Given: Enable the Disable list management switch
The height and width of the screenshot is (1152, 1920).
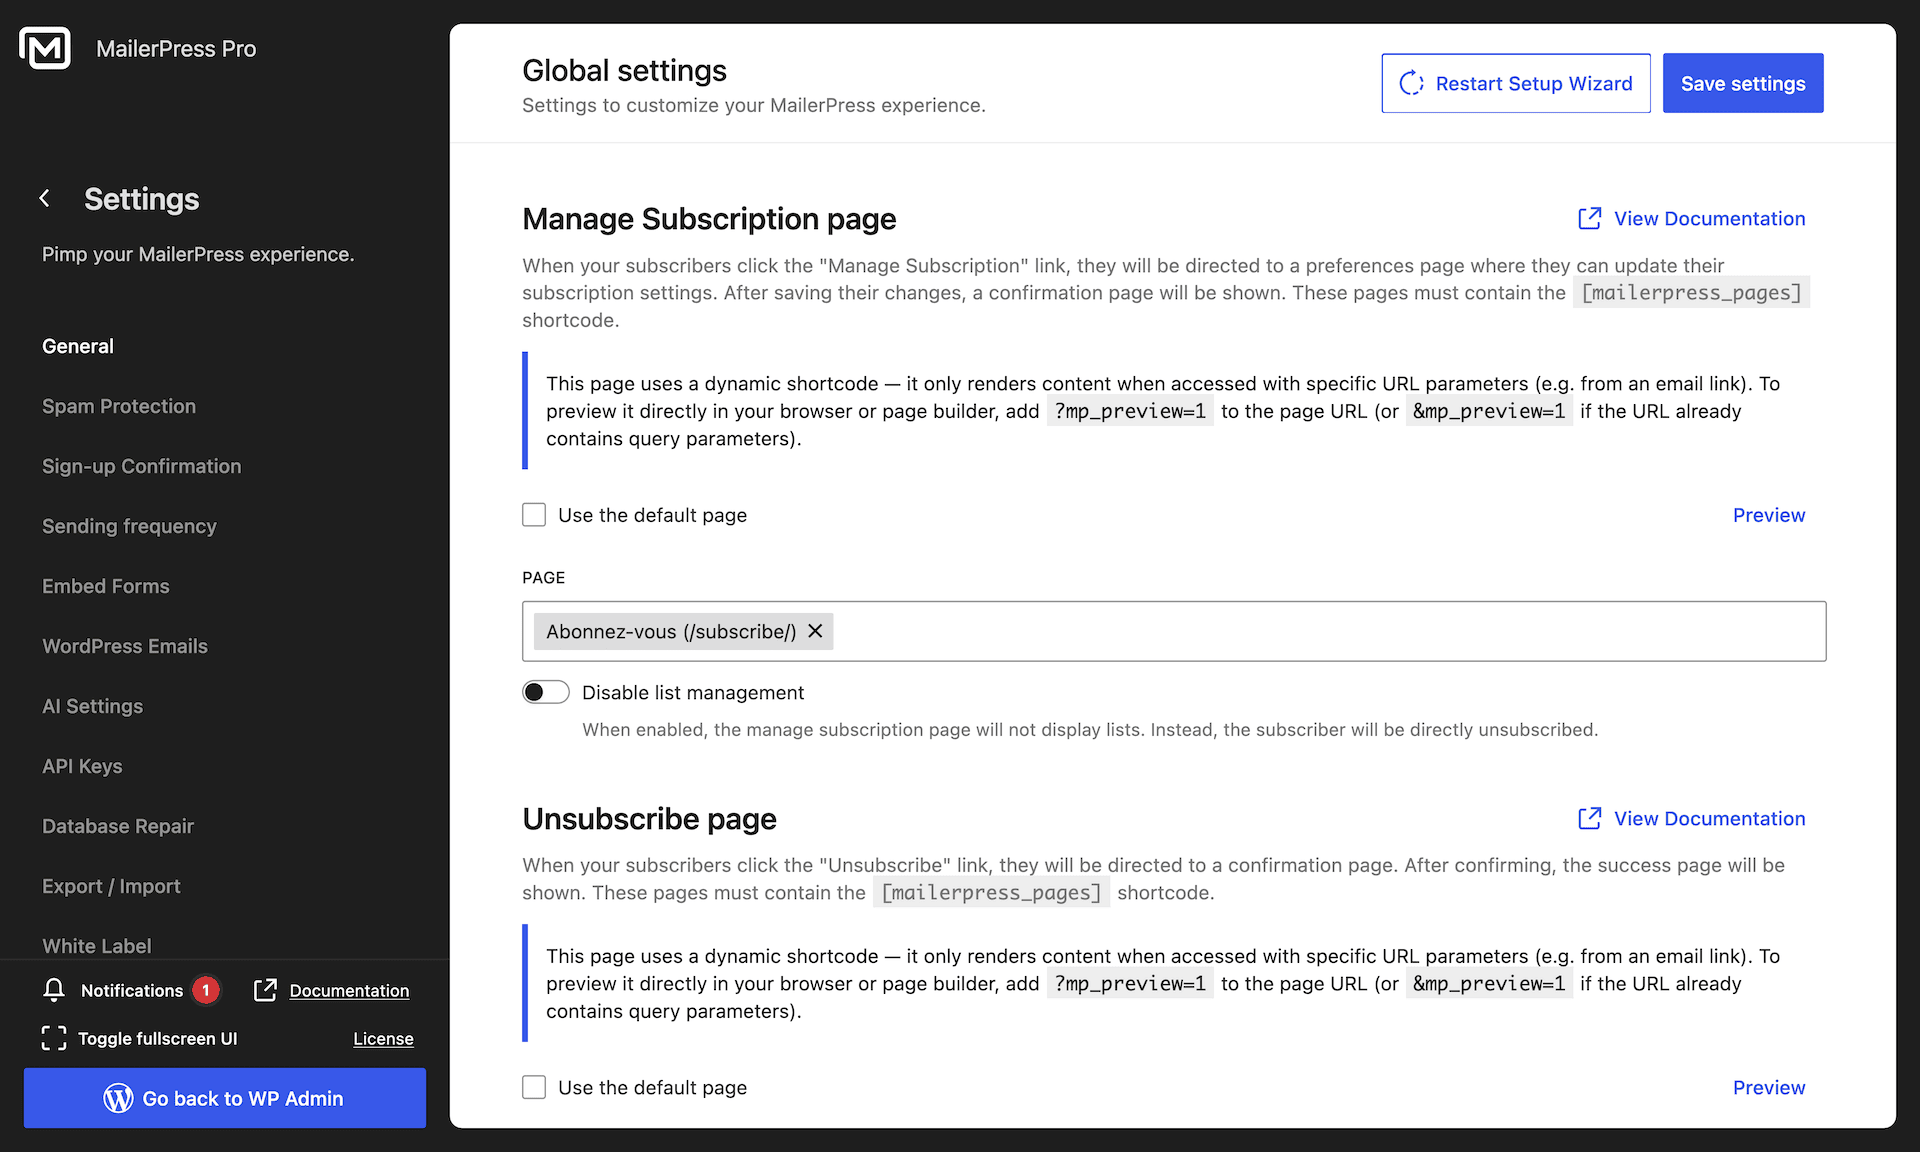Looking at the screenshot, I should pyautogui.click(x=546, y=692).
